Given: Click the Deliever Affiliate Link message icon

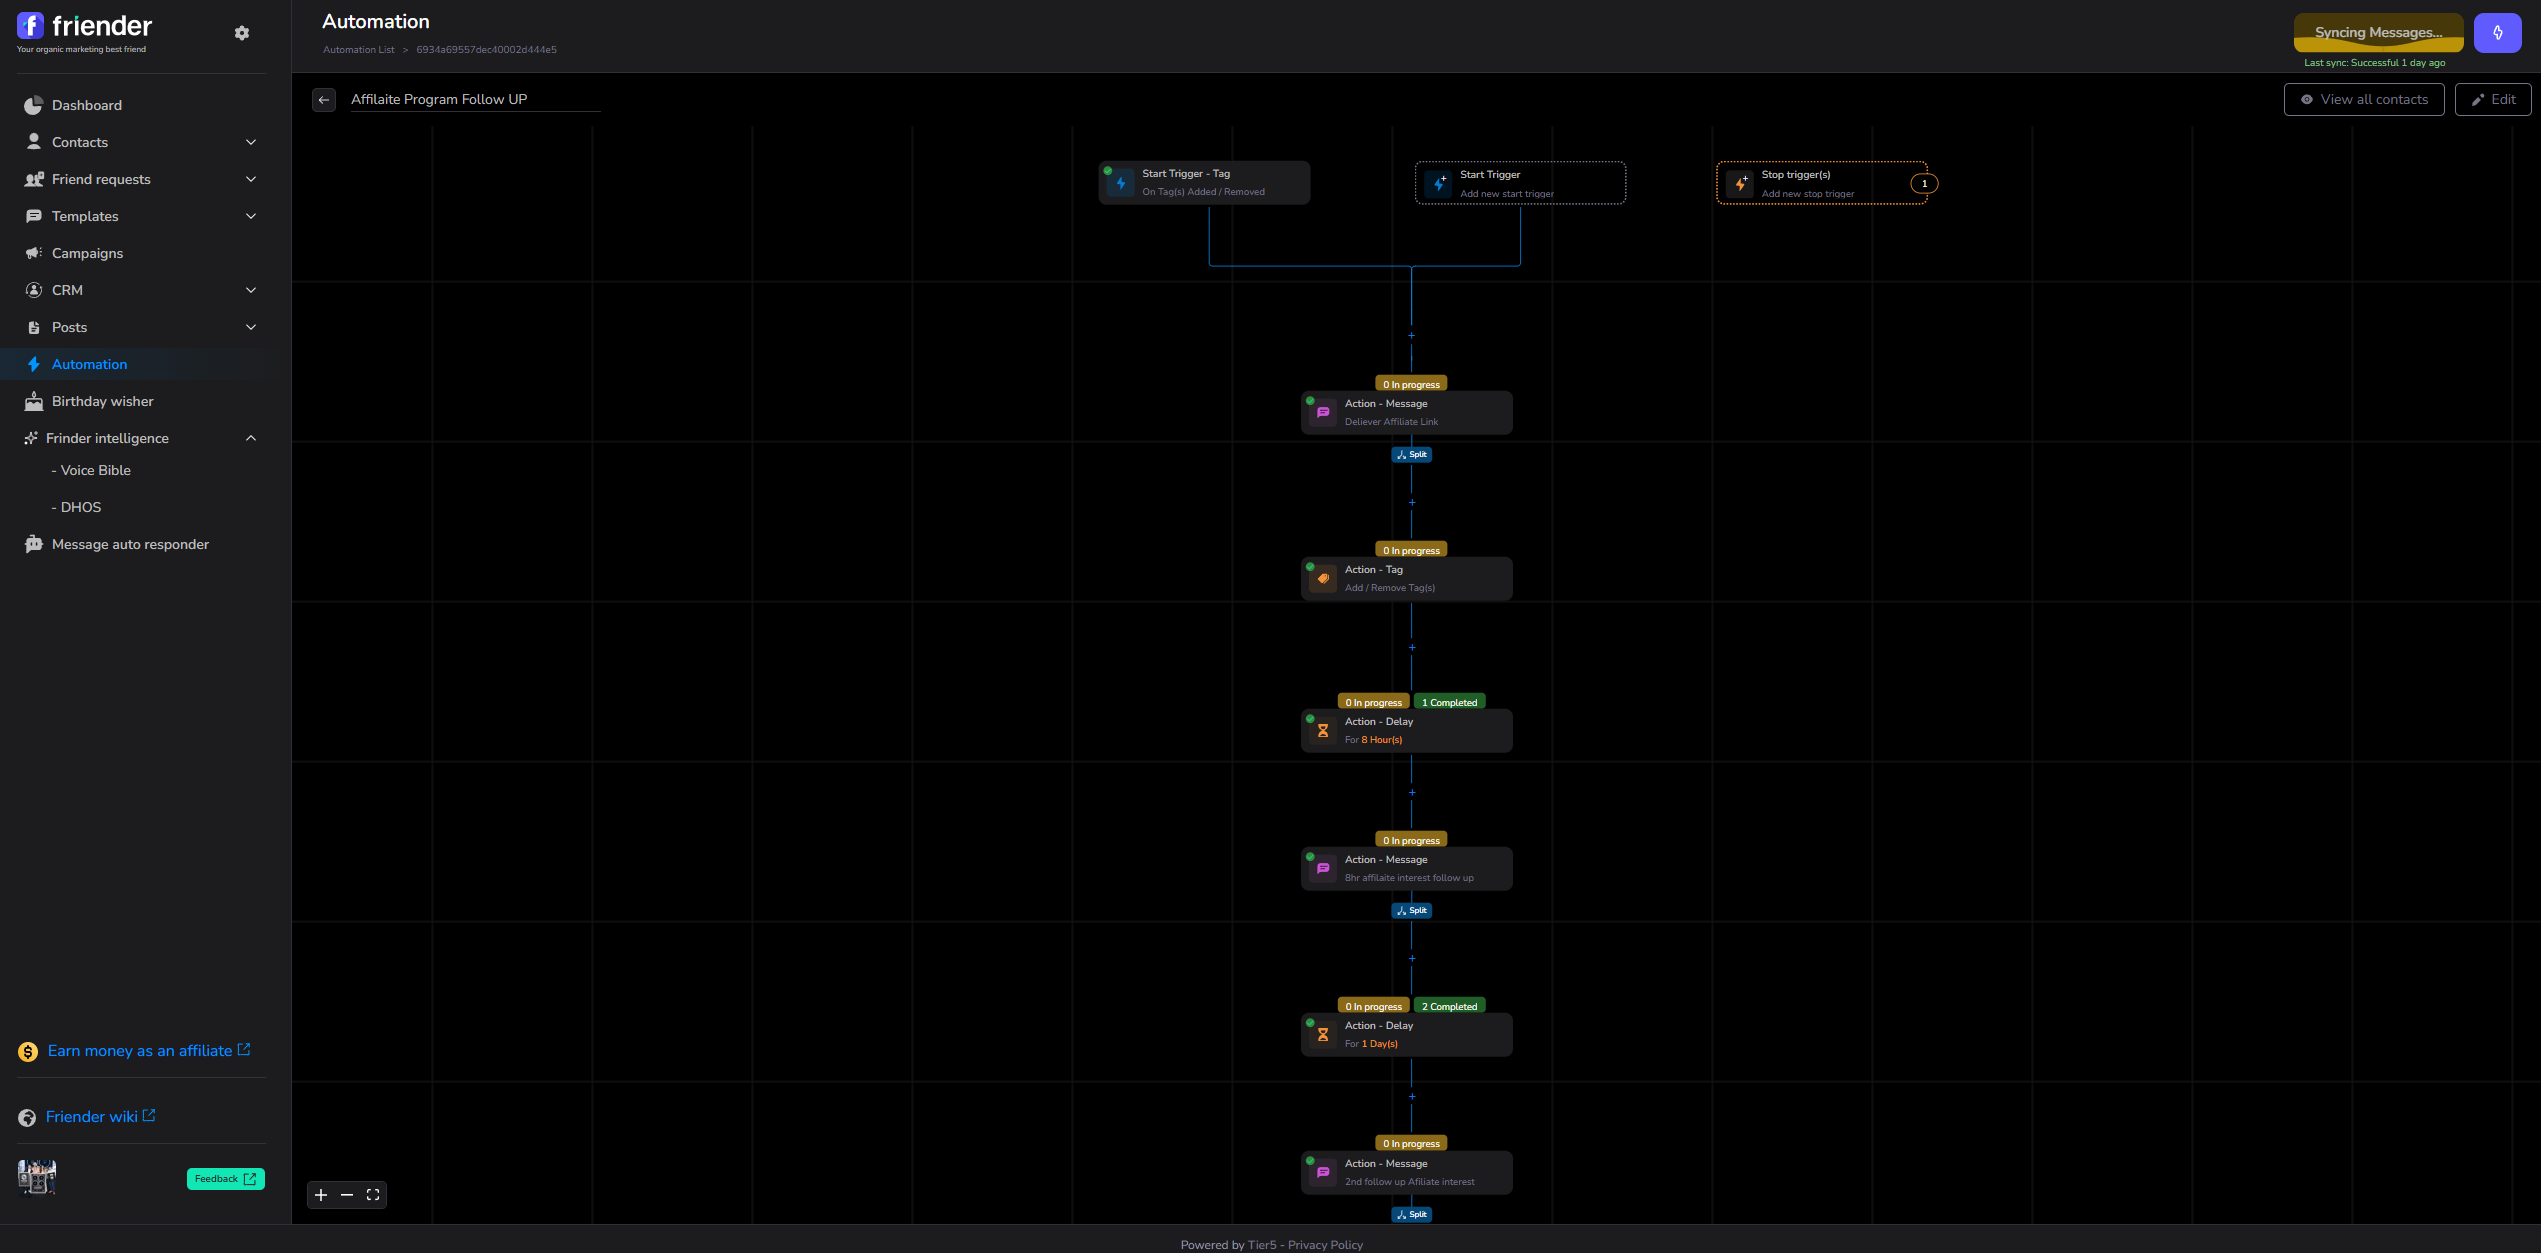Looking at the screenshot, I should (x=1323, y=413).
